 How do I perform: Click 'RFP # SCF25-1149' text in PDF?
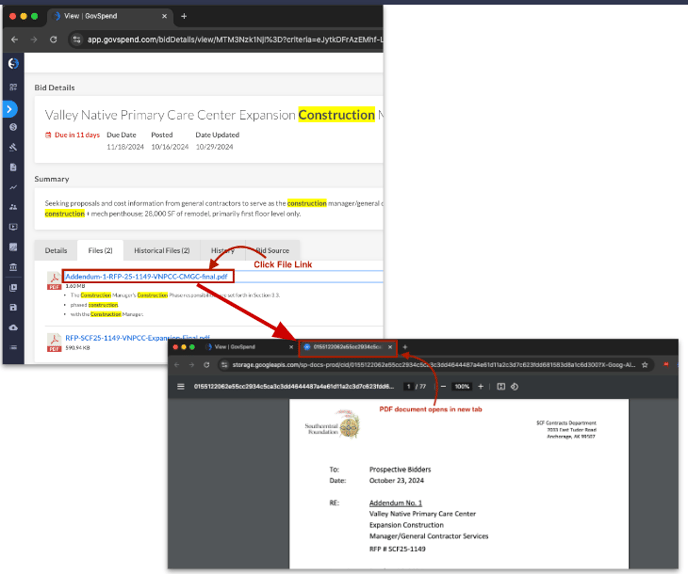(x=397, y=549)
